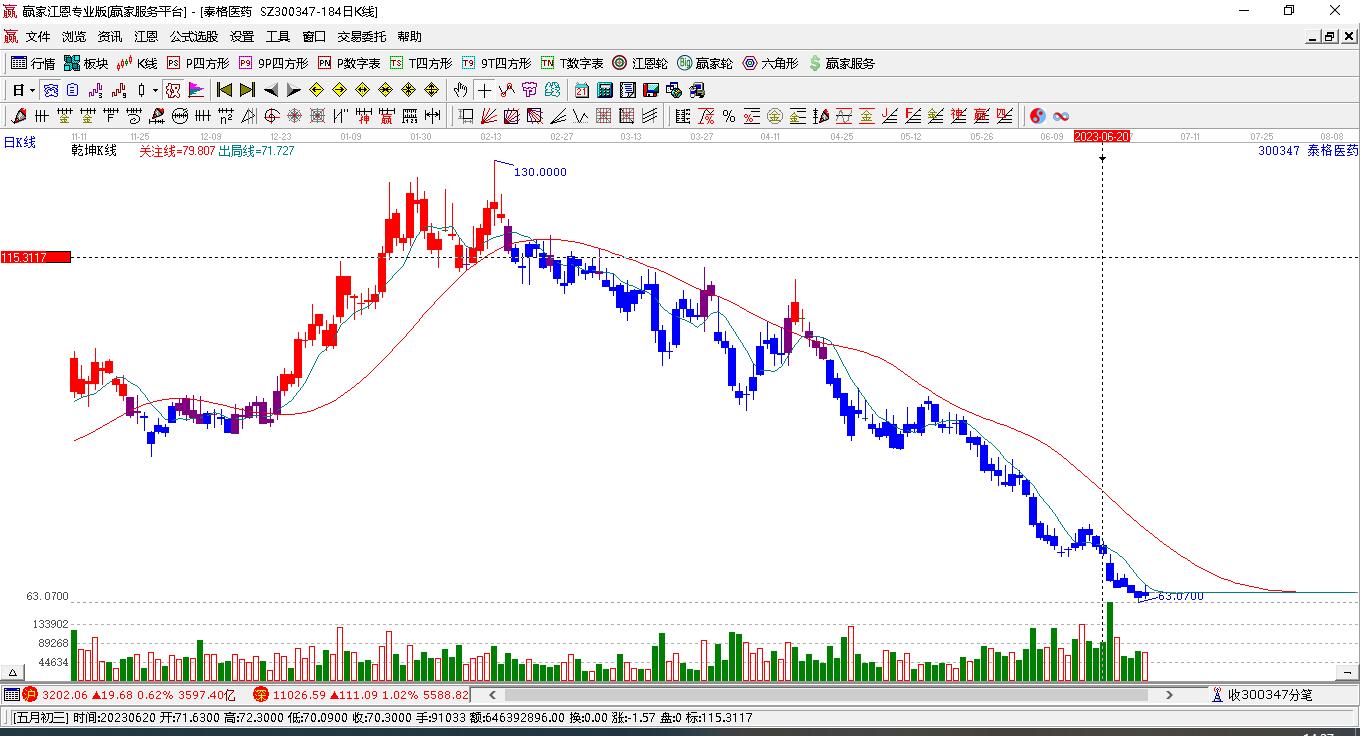Open the 资讯 menu
The image size is (1360, 736).
[110, 36]
